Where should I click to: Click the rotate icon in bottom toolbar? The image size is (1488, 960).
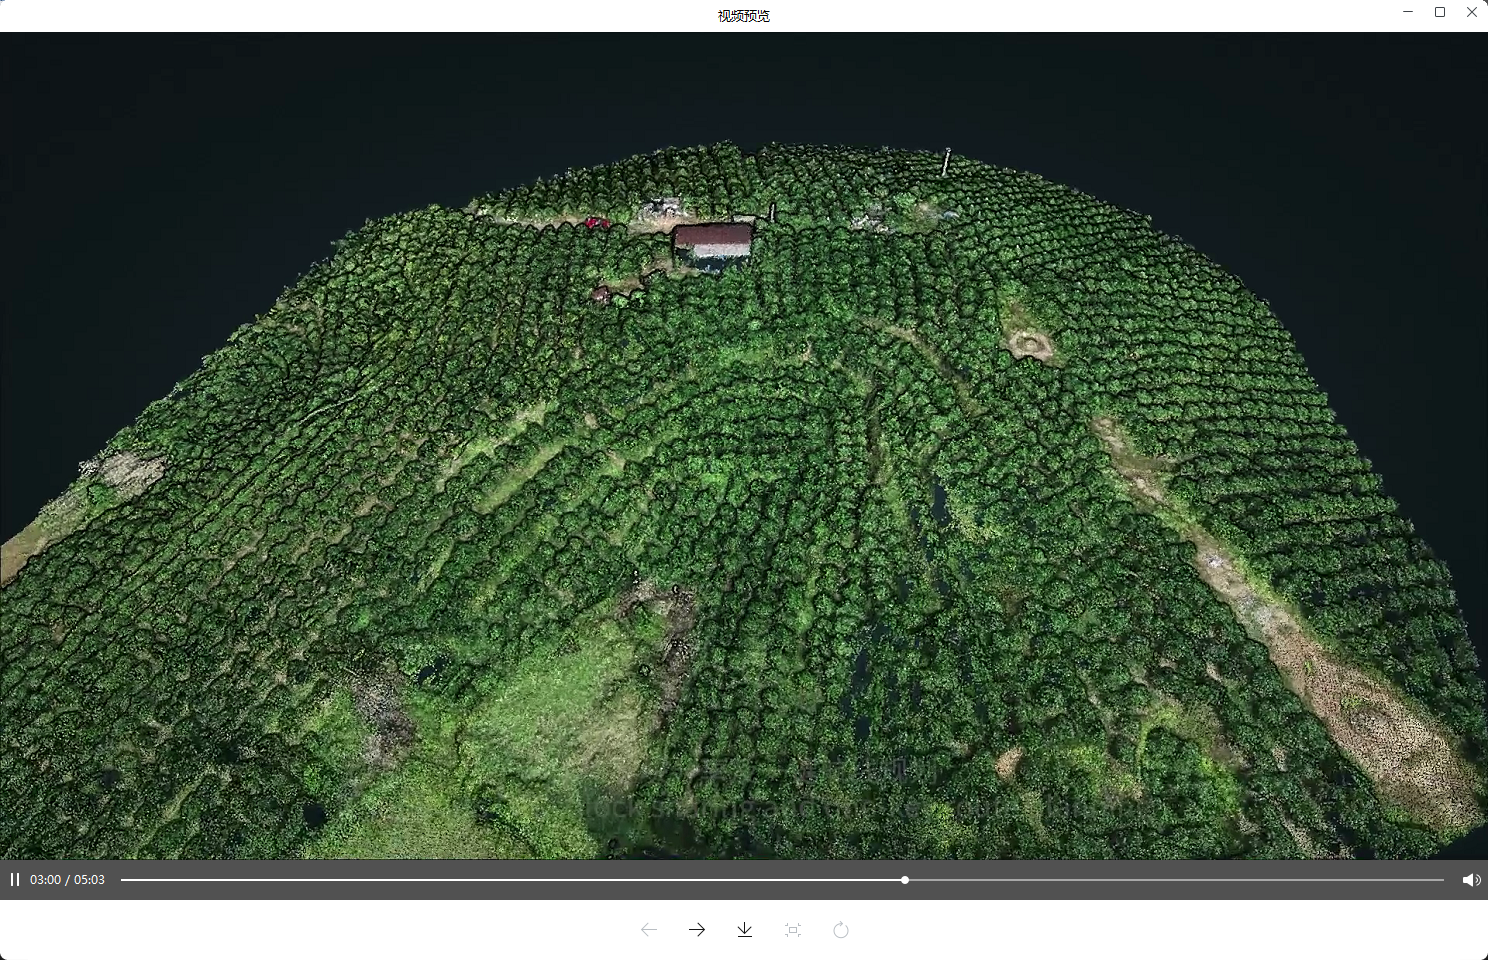[x=841, y=930]
